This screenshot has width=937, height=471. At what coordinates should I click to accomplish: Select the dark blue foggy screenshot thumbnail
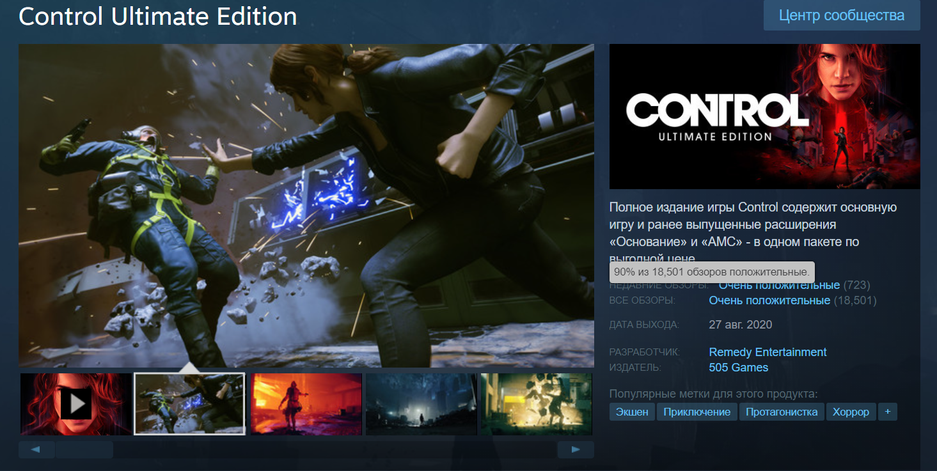click(x=421, y=404)
